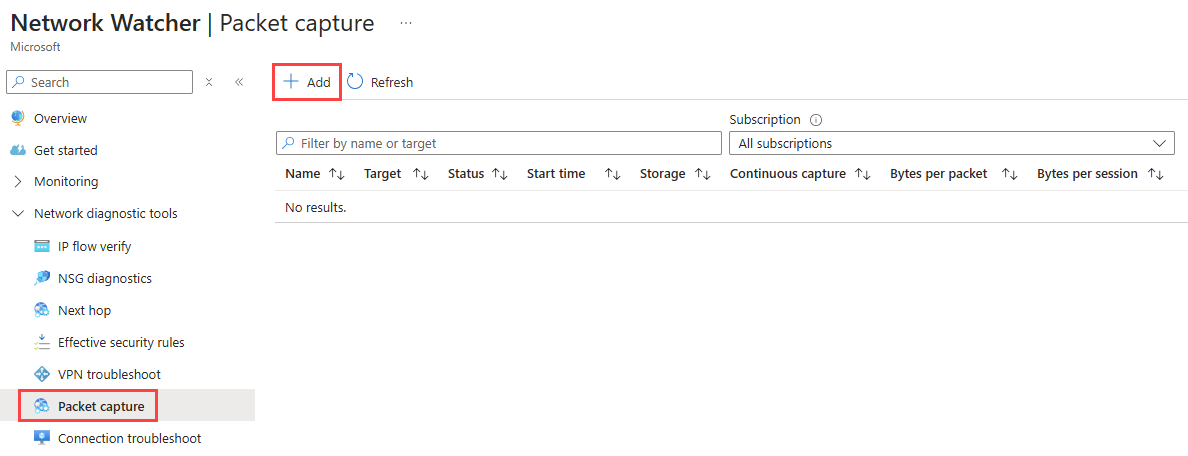Open NSG diagnostics tool icon
1188x456 pixels.
click(42, 278)
